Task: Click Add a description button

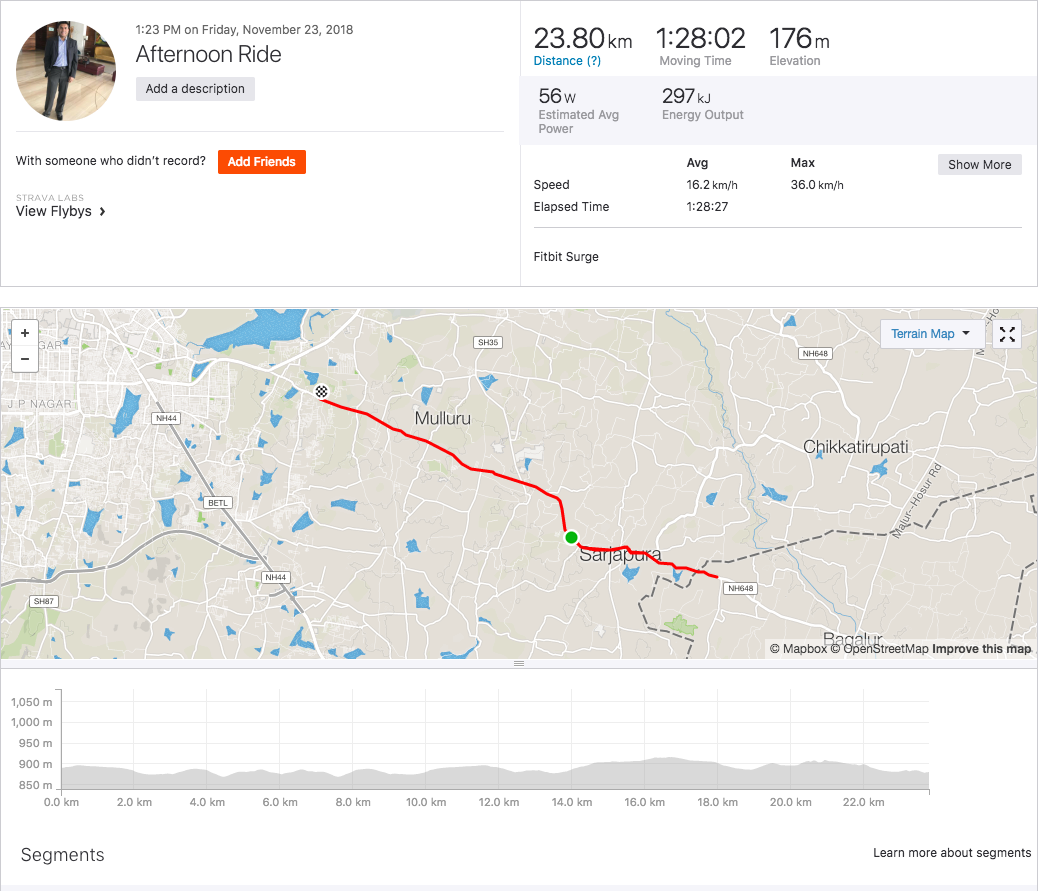Action: pos(195,89)
